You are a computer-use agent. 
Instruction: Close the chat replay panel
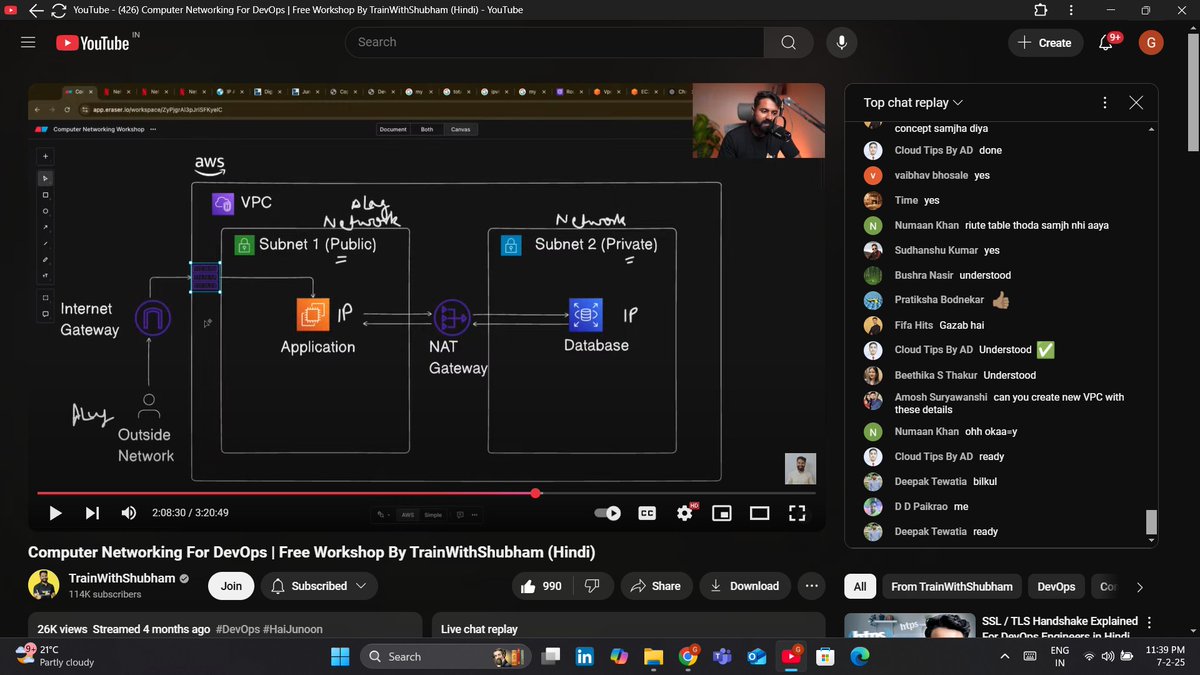point(1136,102)
